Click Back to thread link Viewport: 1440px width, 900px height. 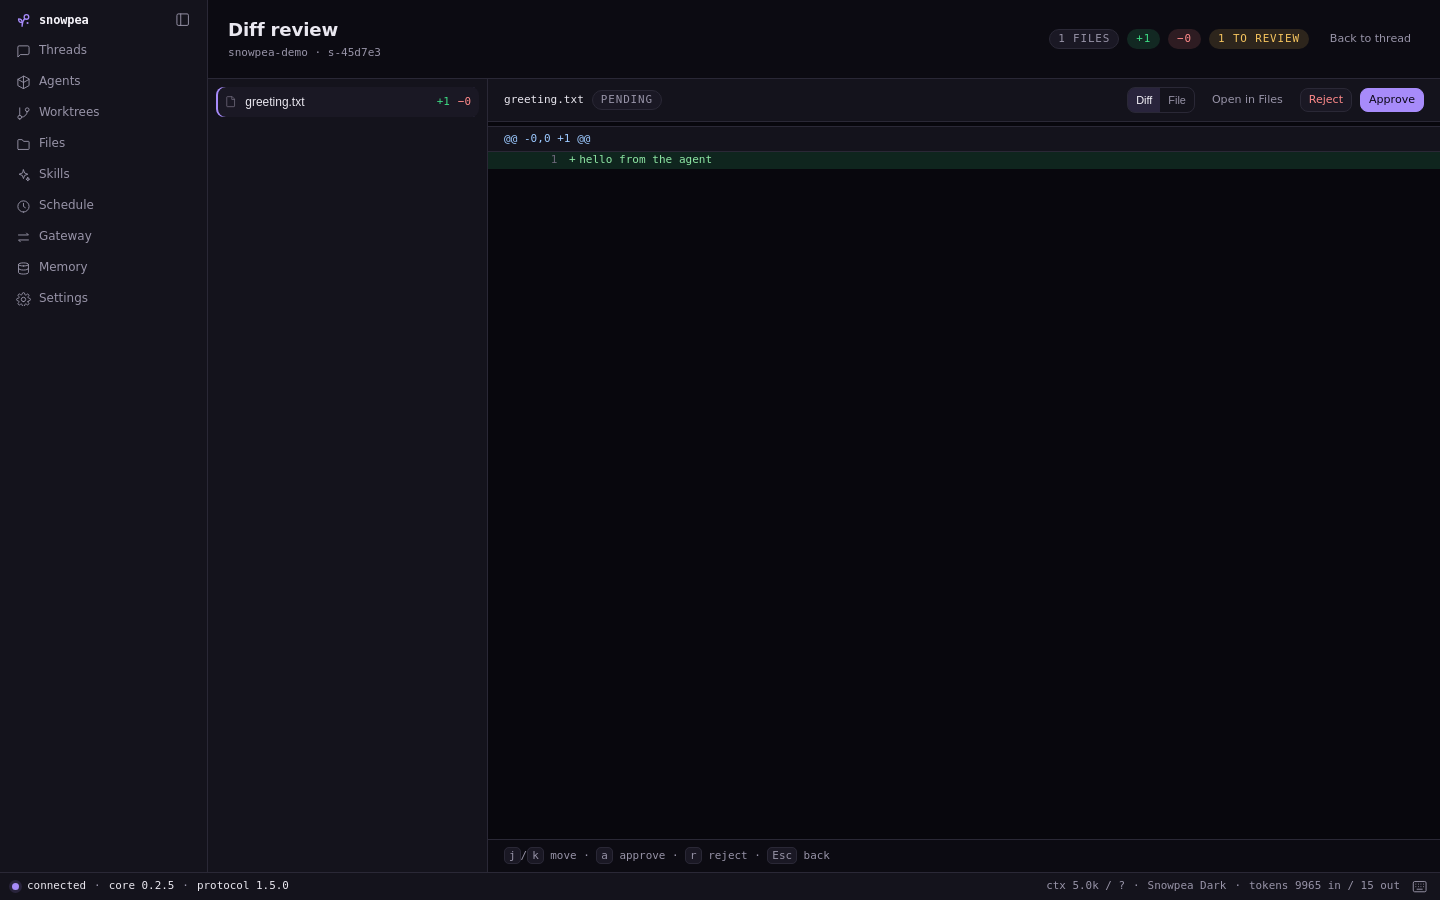1370,39
